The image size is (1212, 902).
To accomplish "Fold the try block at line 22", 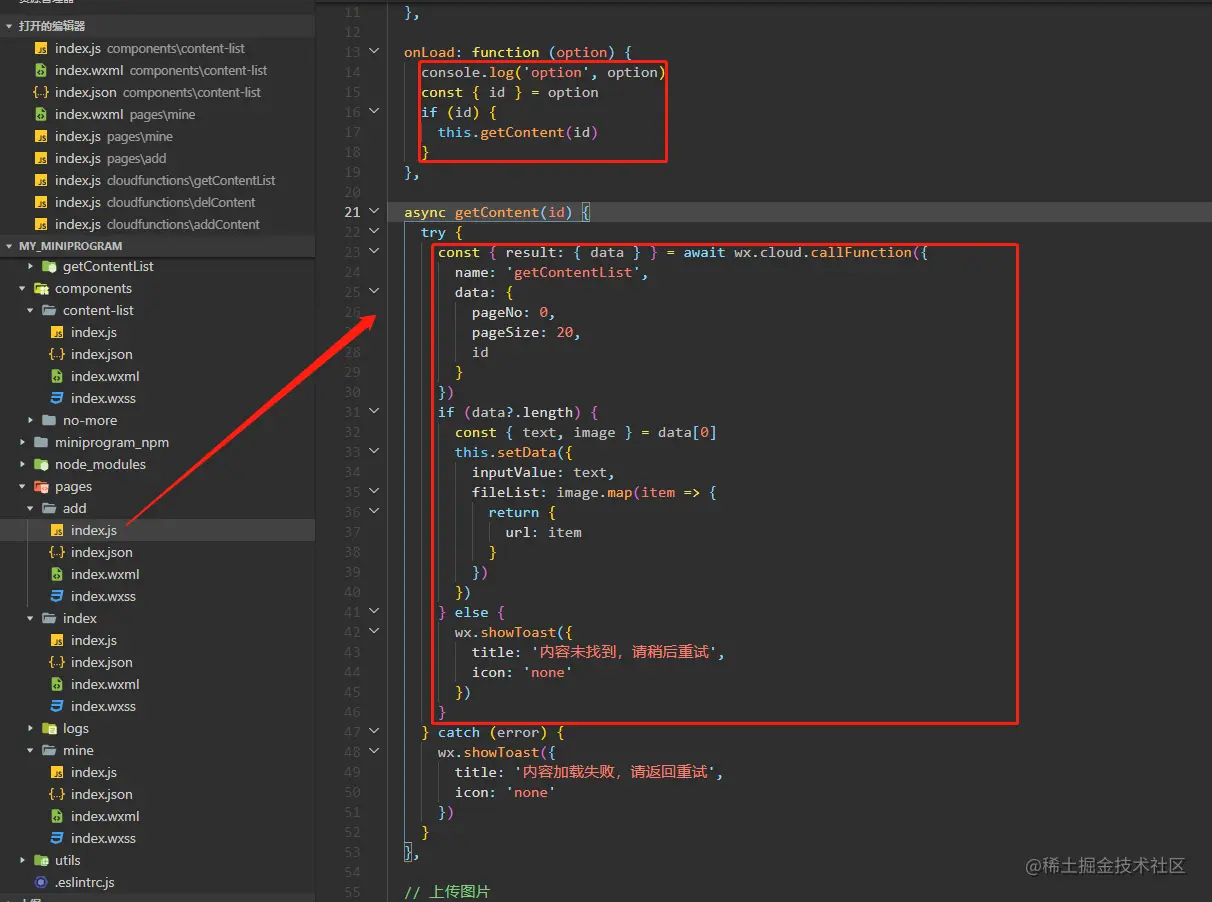I will pyautogui.click(x=374, y=231).
